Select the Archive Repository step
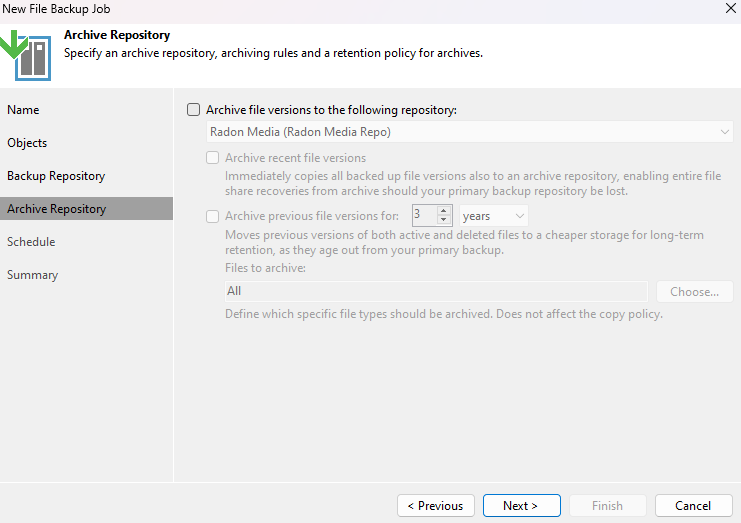Image resolution: width=741 pixels, height=523 pixels. click(86, 208)
